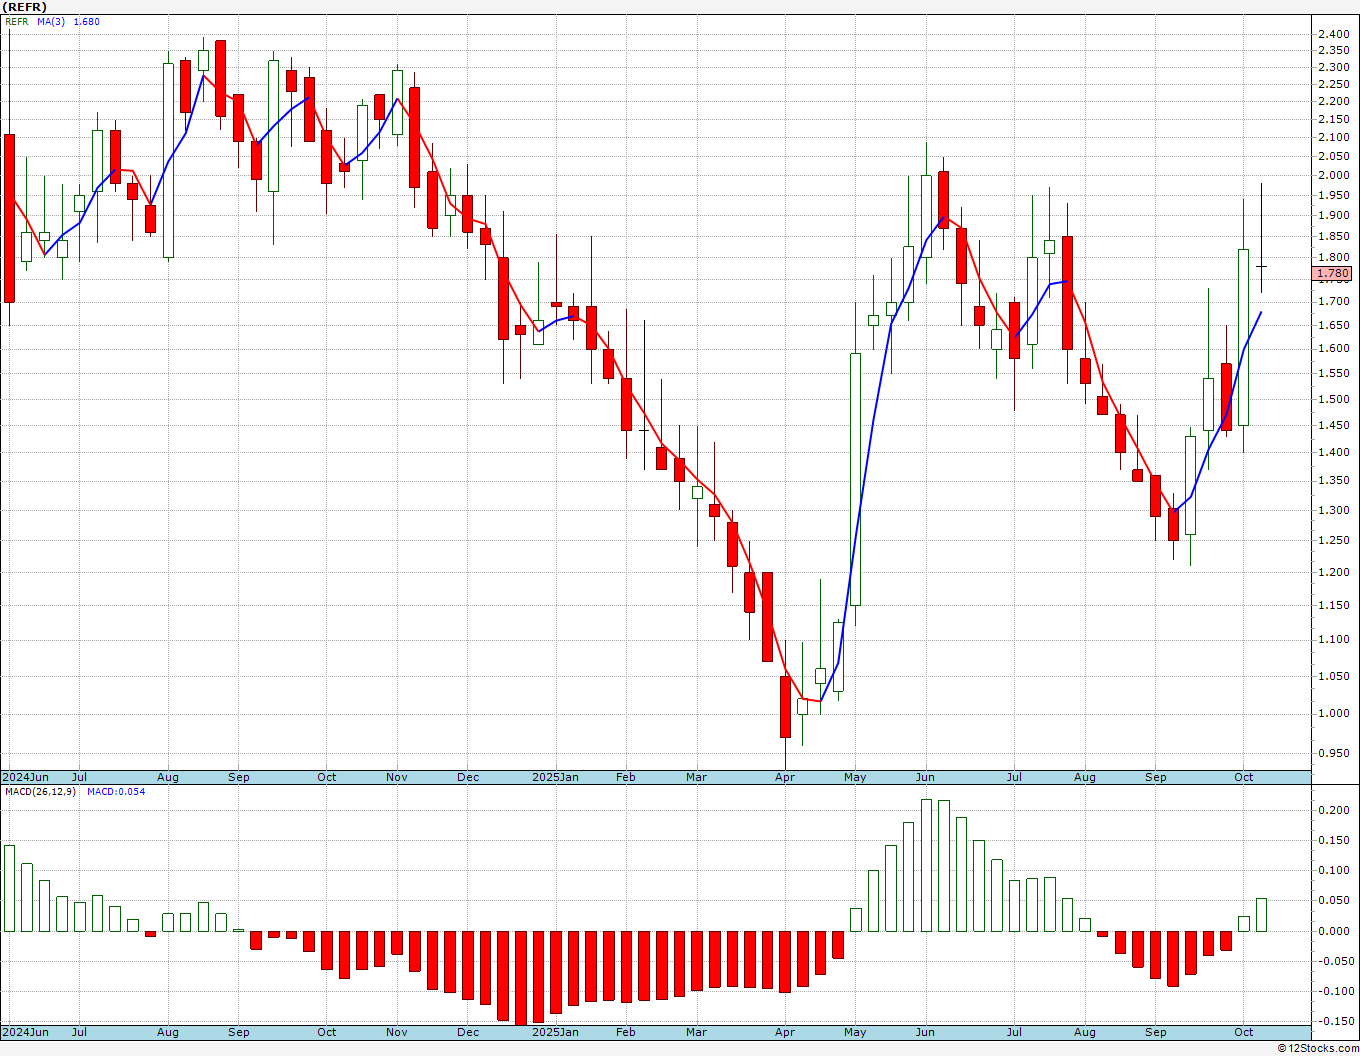Click the 2025Jan marker on price chart axis
Image resolution: width=1360 pixels, height=1056 pixels.
[555, 777]
